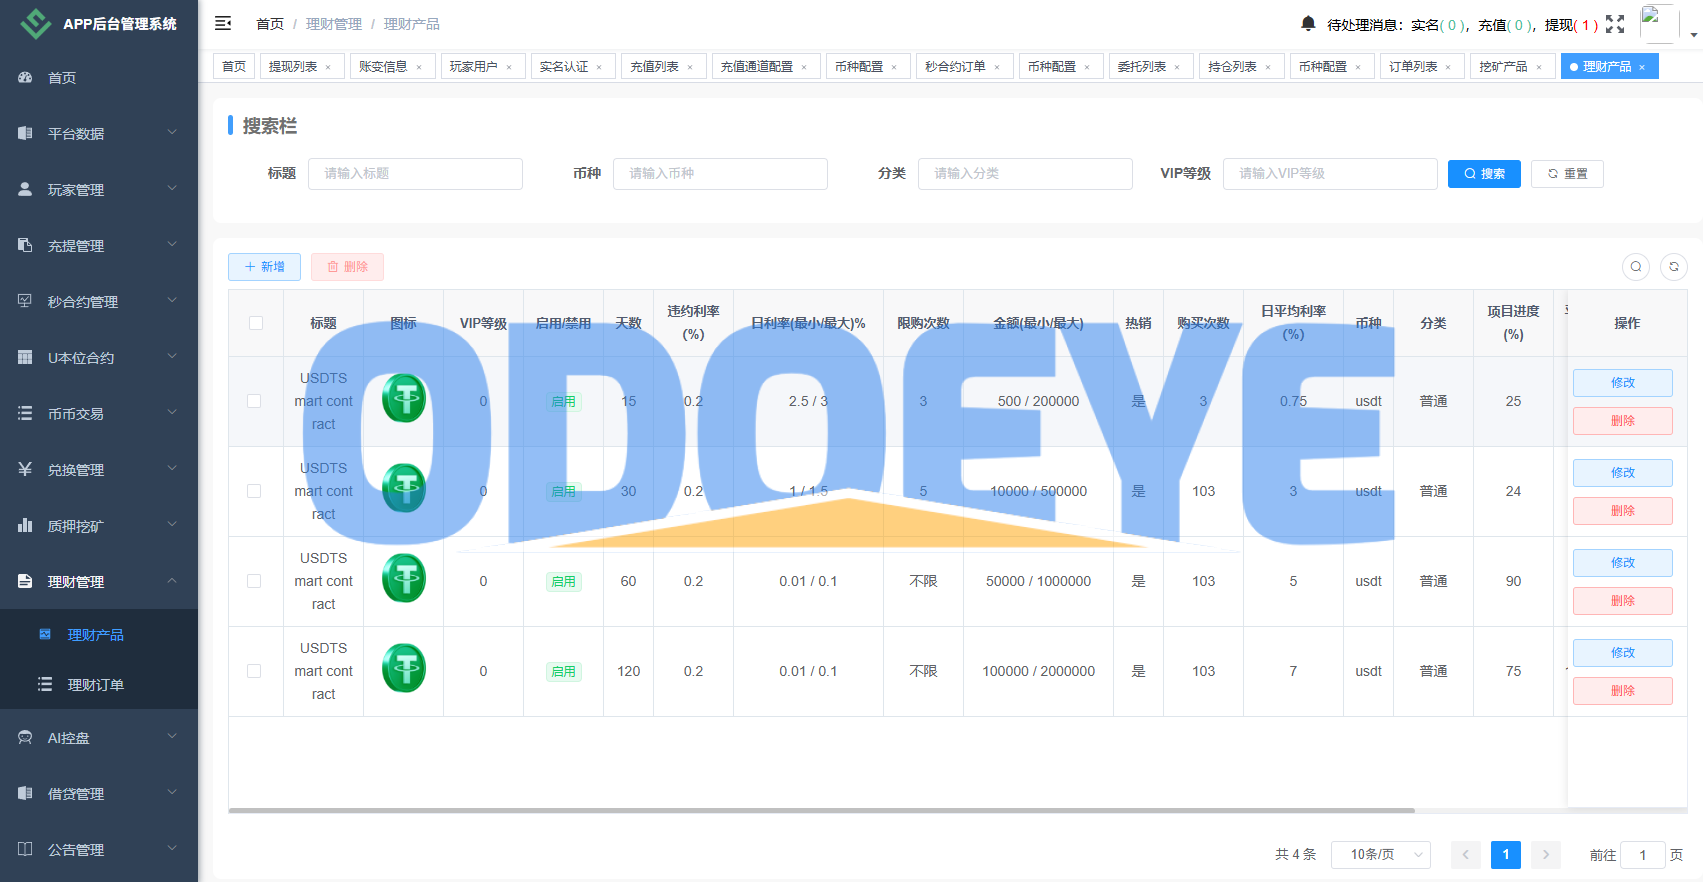
Task: Click the 首页 dashboard sidebar icon
Action: (25, 77)
